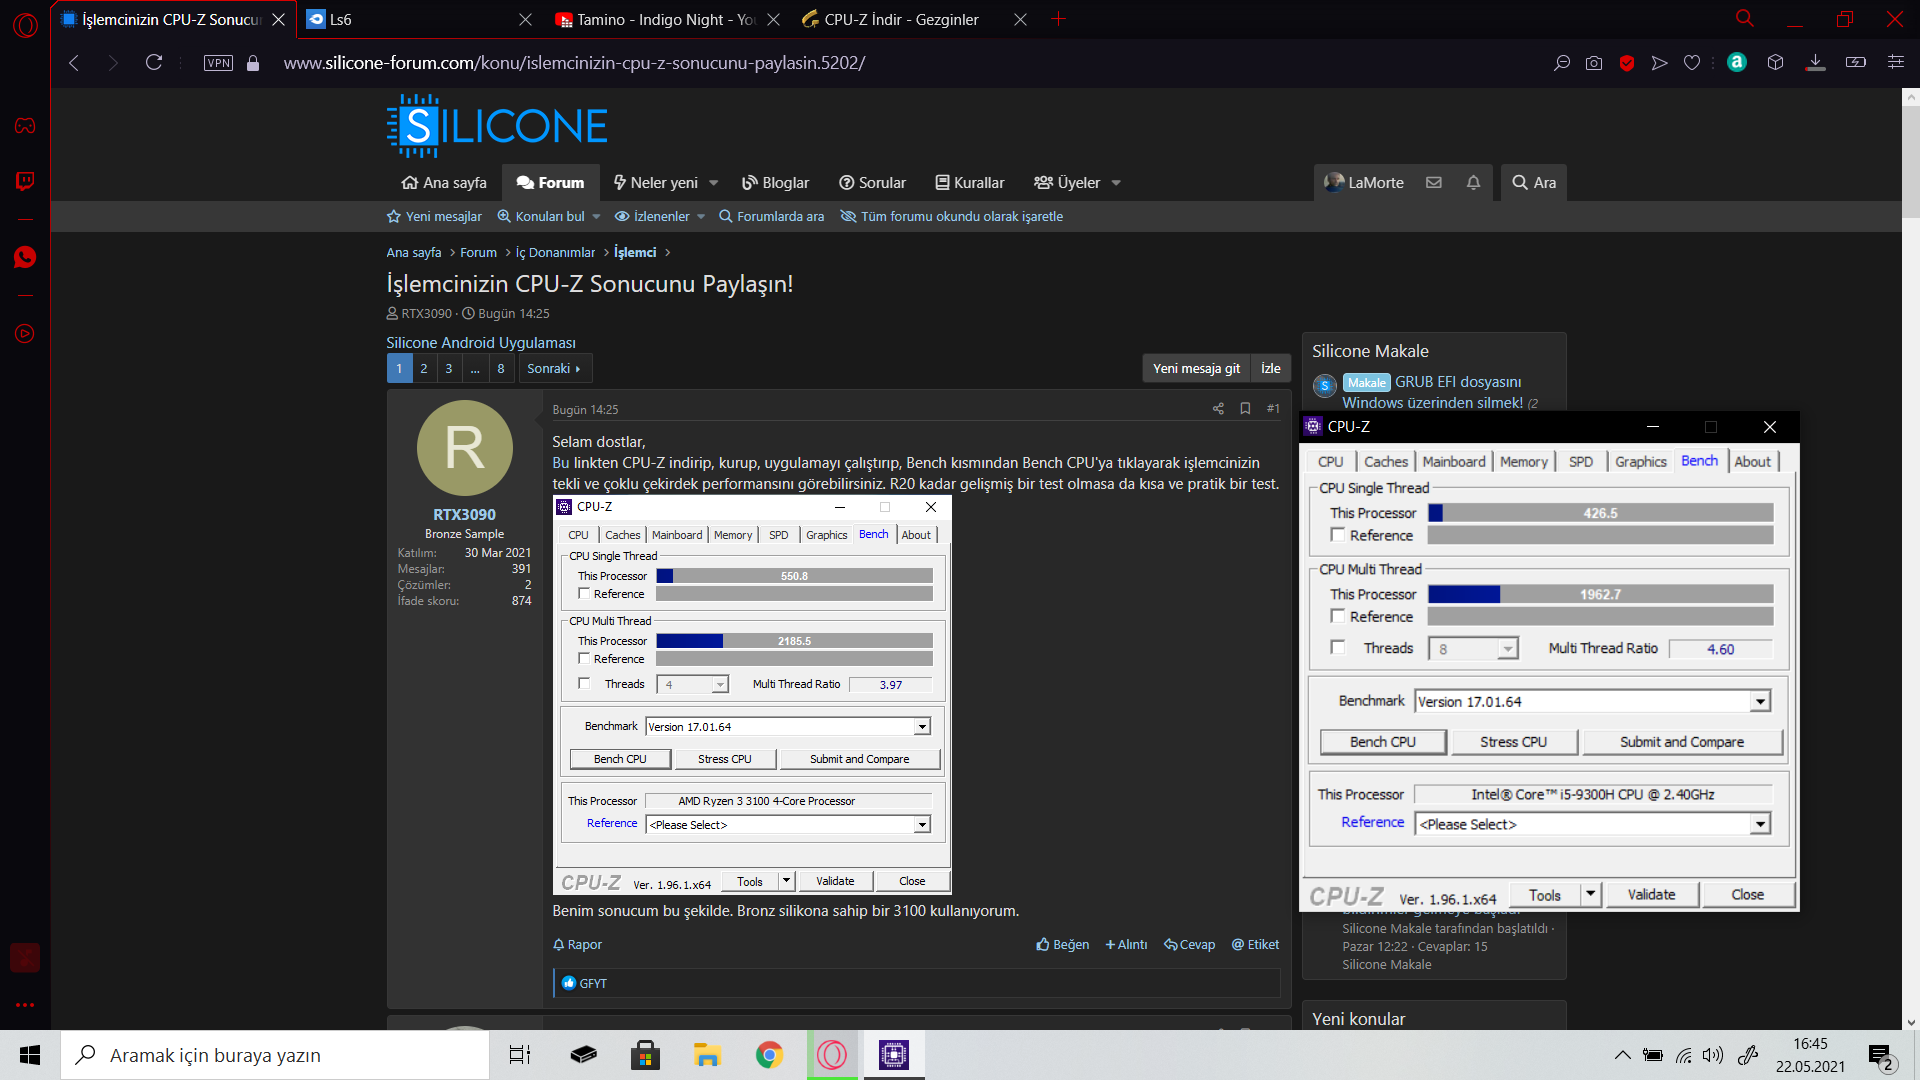Click the 550.8 score bar in post screenshot

point(794,576)
